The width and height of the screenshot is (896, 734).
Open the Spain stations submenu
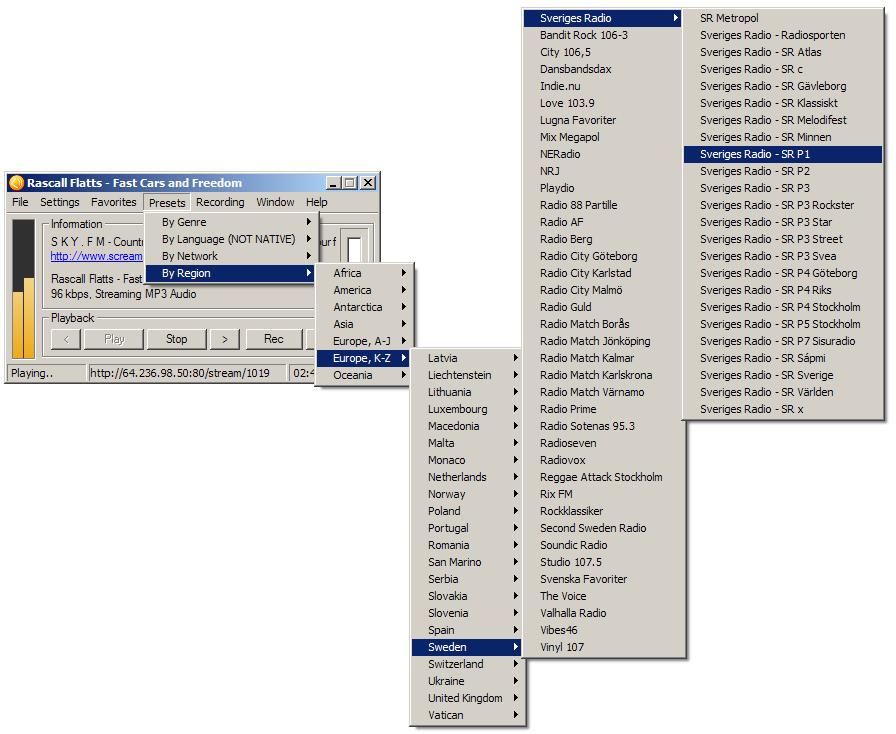tap(467, 631)
